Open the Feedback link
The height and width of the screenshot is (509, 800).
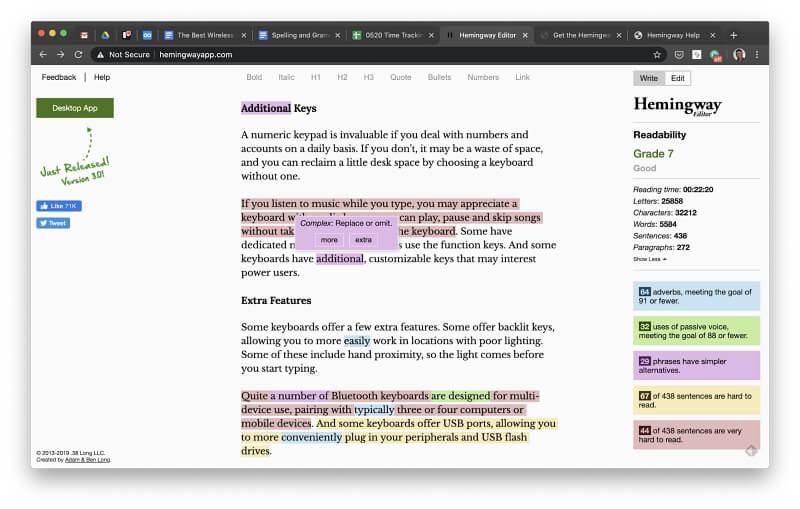(x=59, y=77)
